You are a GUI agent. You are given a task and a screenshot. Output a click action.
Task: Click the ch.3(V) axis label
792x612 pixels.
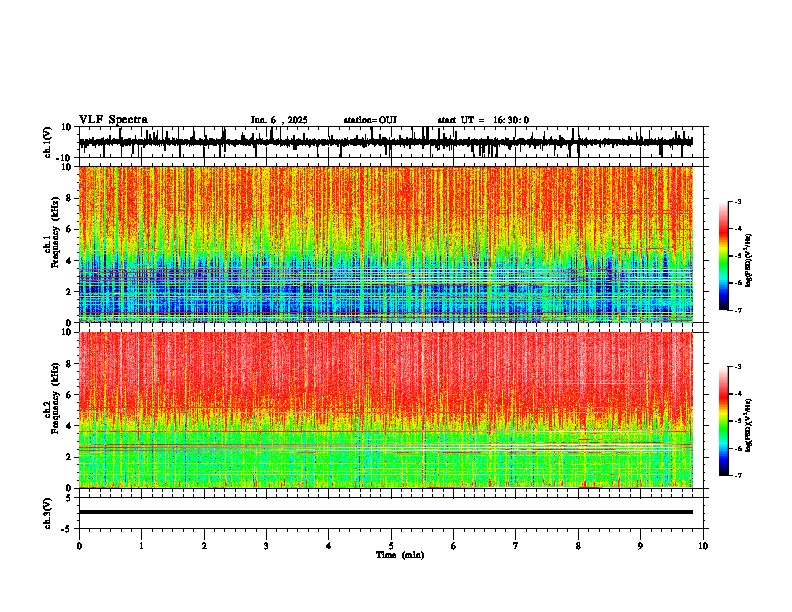48,514
